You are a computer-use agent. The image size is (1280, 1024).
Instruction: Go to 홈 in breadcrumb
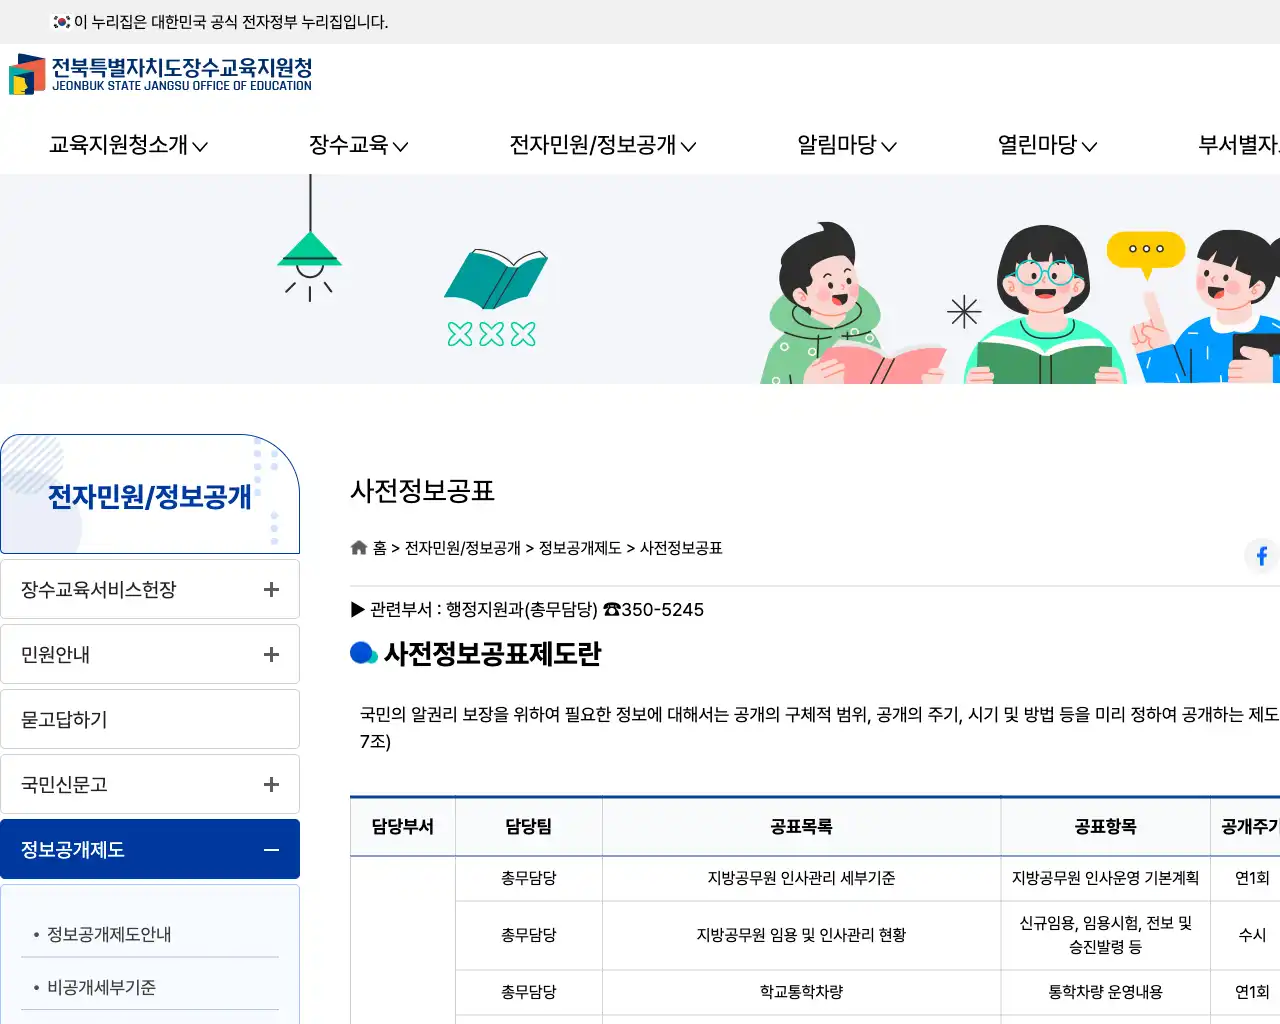tap(380, 548)
